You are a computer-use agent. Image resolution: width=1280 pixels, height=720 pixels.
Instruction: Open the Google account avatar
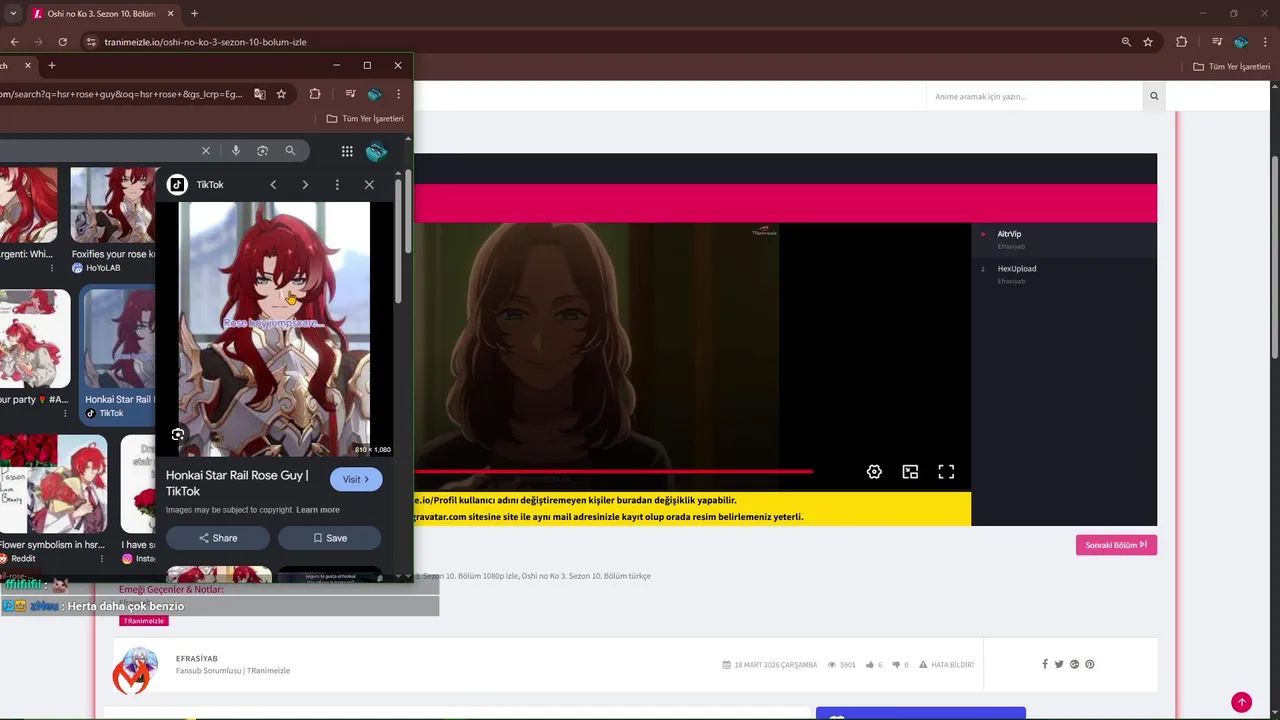pyautogui.click(x=376, y=151)
